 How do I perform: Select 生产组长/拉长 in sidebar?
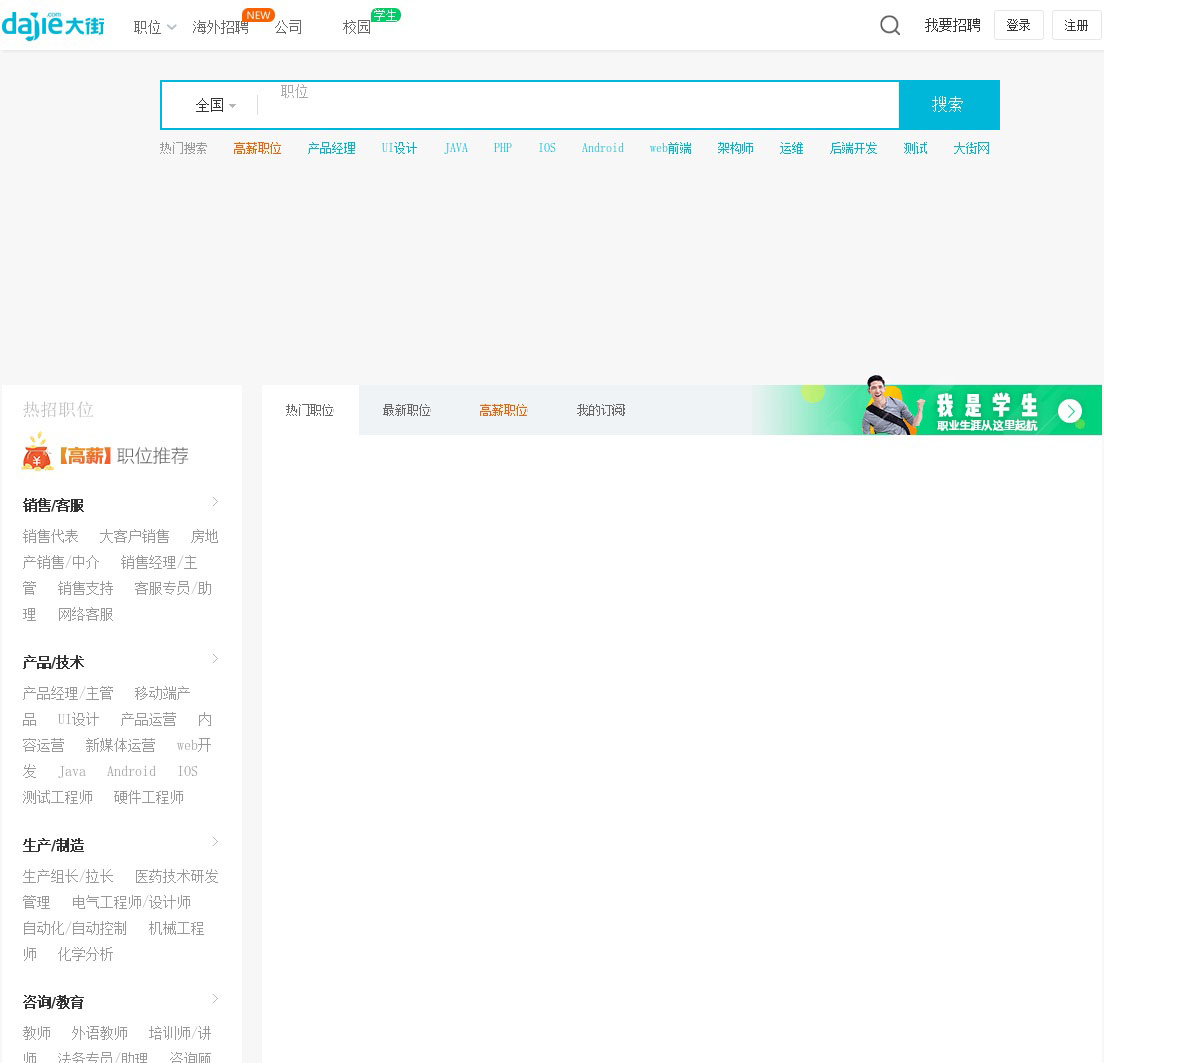coord(68,876)
